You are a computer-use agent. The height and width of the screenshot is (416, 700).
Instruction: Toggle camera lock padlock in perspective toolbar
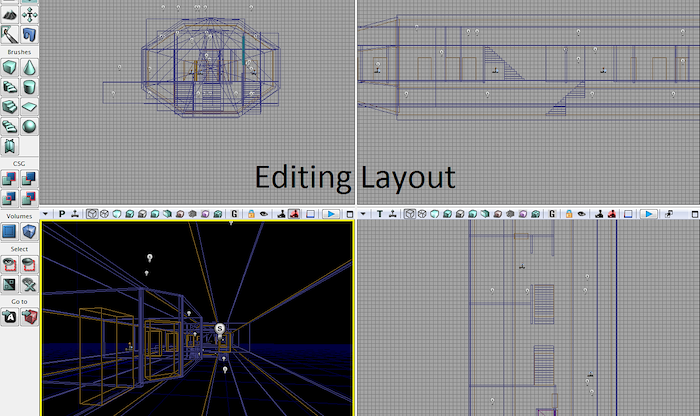[251, 214]
